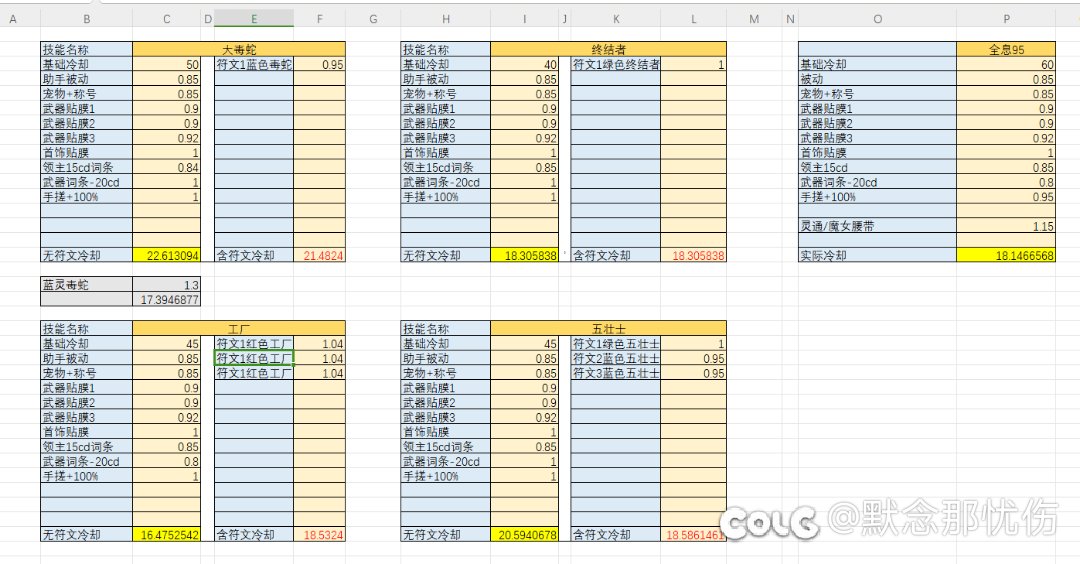Click base cooldown value 60 in 全息95 table
The height and width of the screenshot is (564, 1080).
(x=1006, y=65)
